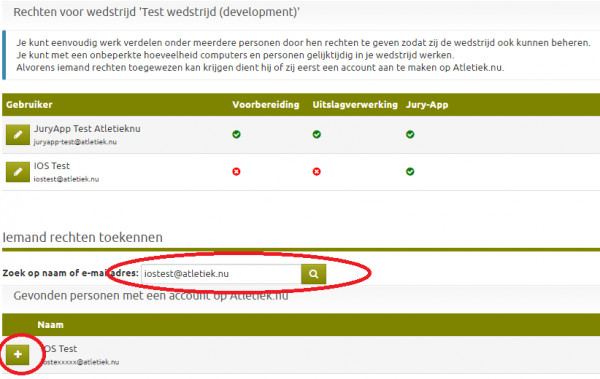Click the iostest@atletiek.nu email in user table
Screen dimensions: 600x379
click(x=66, y=179)
